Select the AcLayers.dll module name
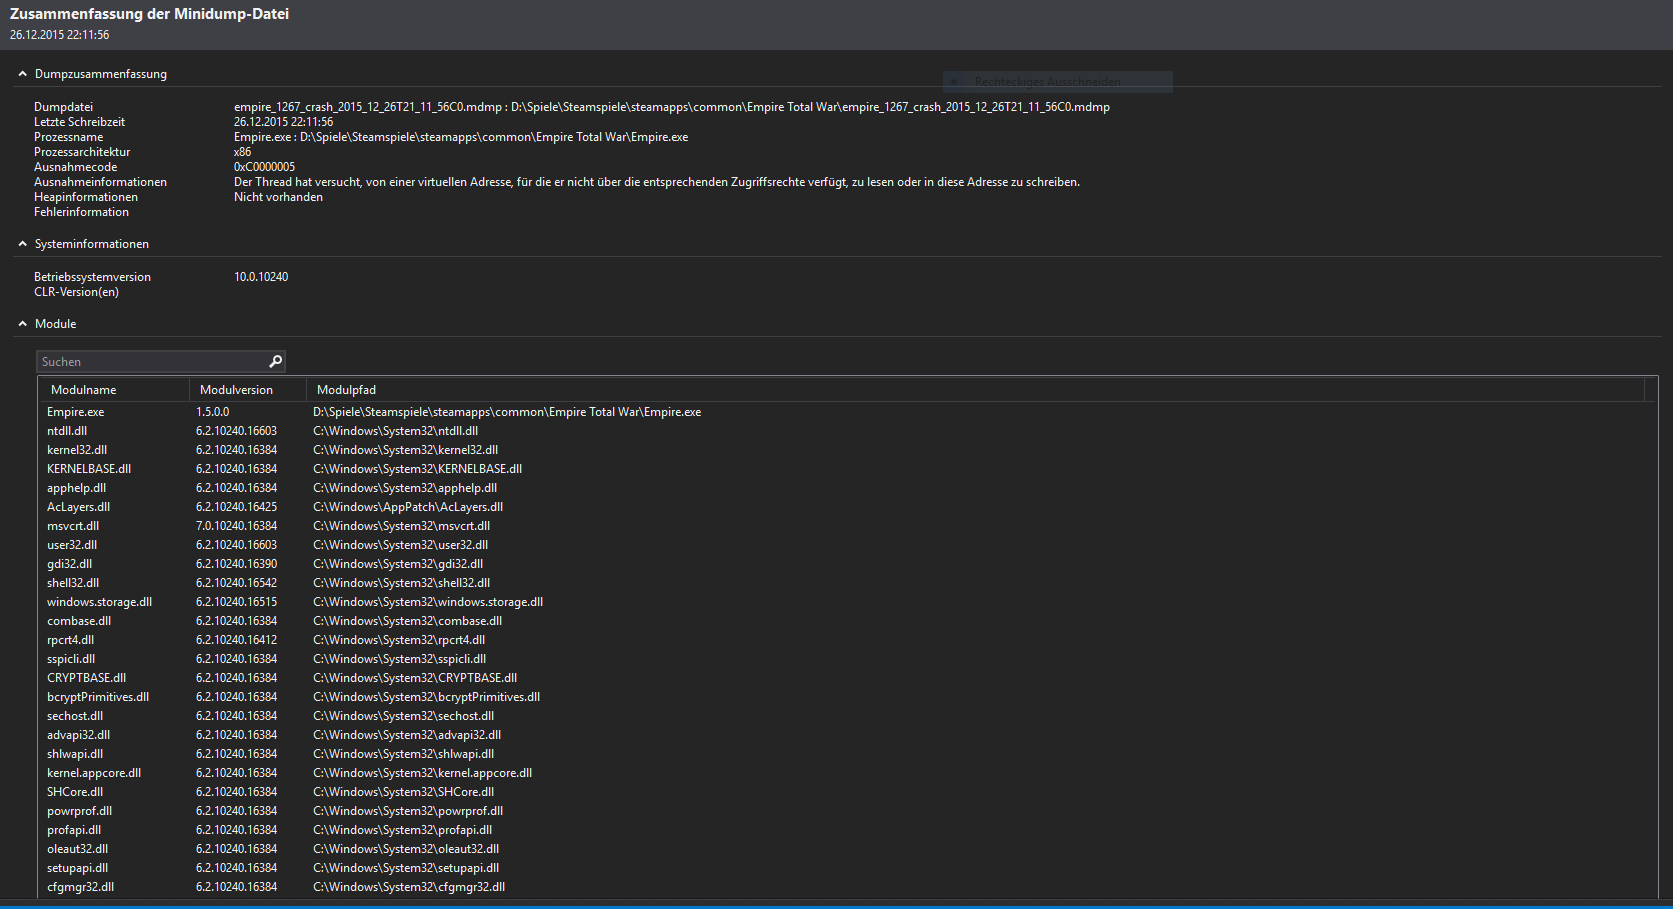This screenshot has height=909, width=1673. click(x=78, y=507)
